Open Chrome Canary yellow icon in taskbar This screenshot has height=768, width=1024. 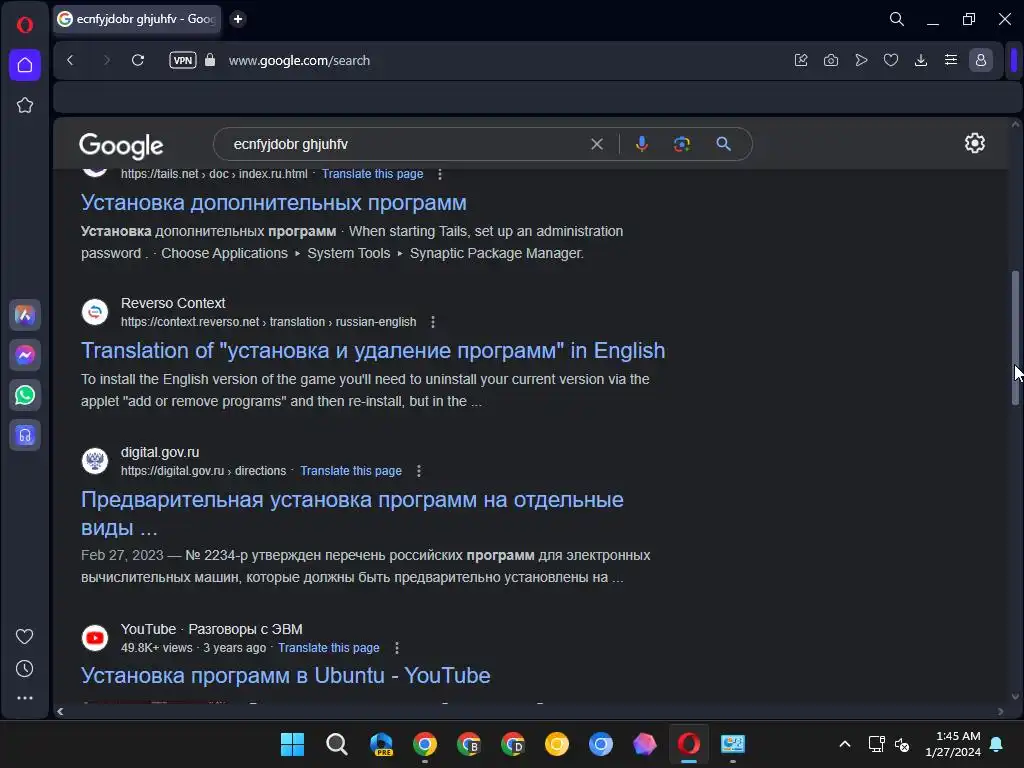556,744
